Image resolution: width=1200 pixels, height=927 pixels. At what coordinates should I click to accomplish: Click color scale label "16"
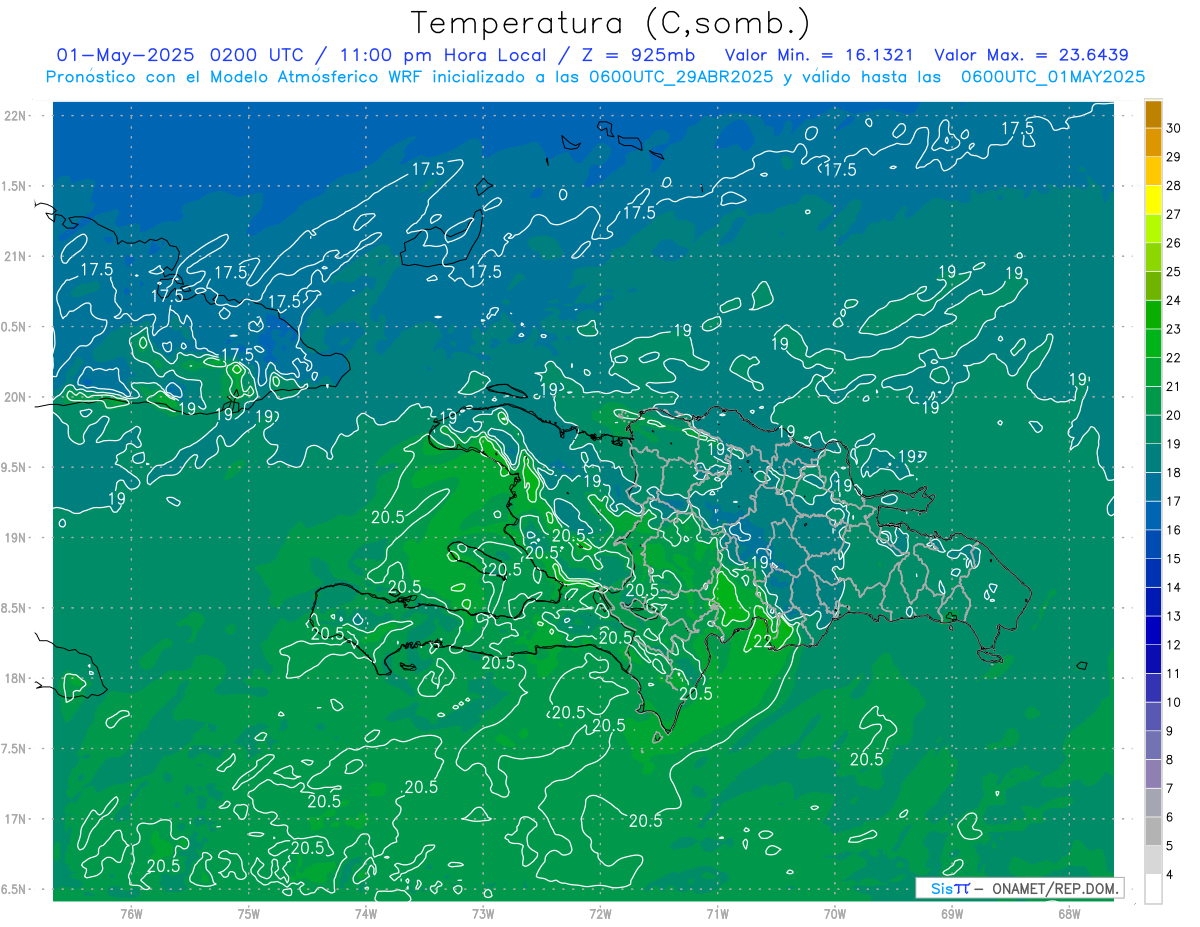[1174, 530]
